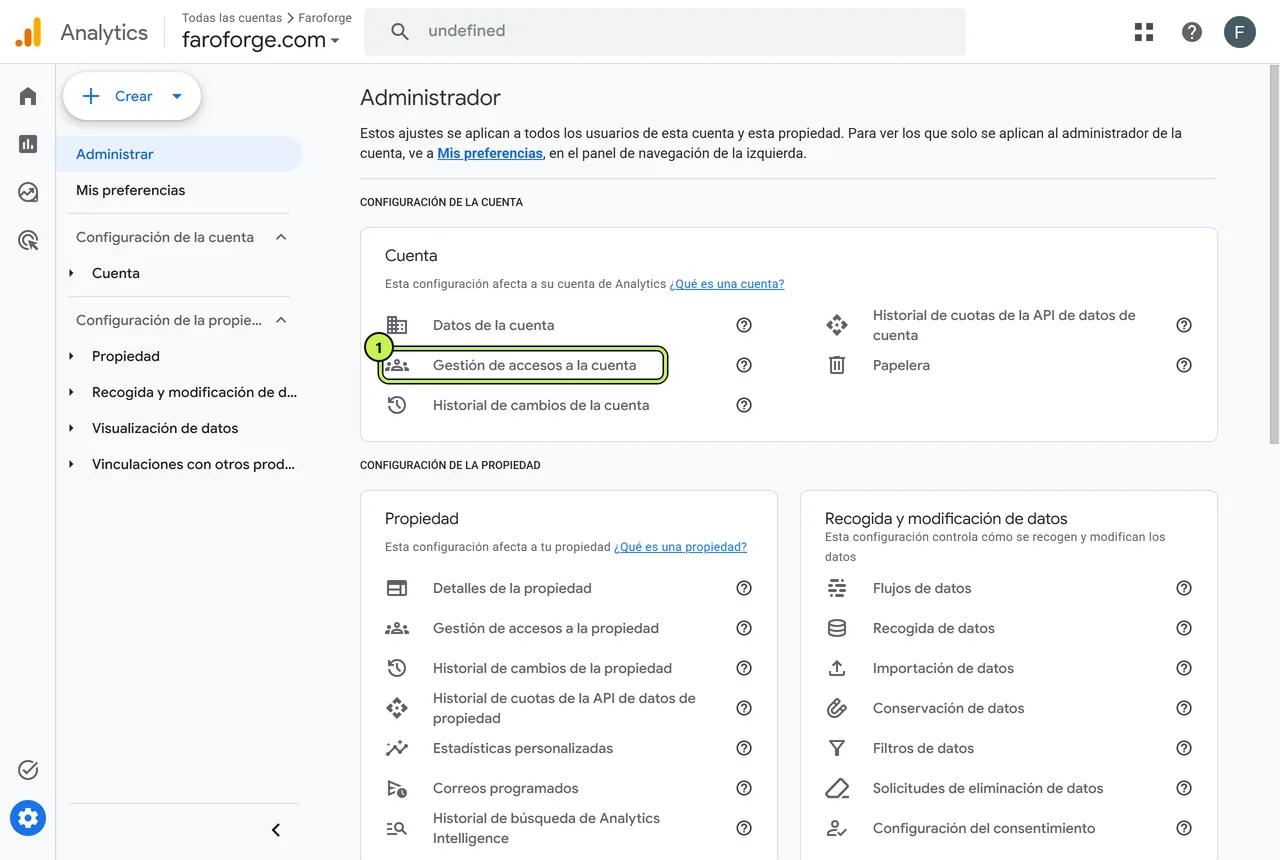
Task: Open Detalles de la propiedad
Action: tap(512, 588)
